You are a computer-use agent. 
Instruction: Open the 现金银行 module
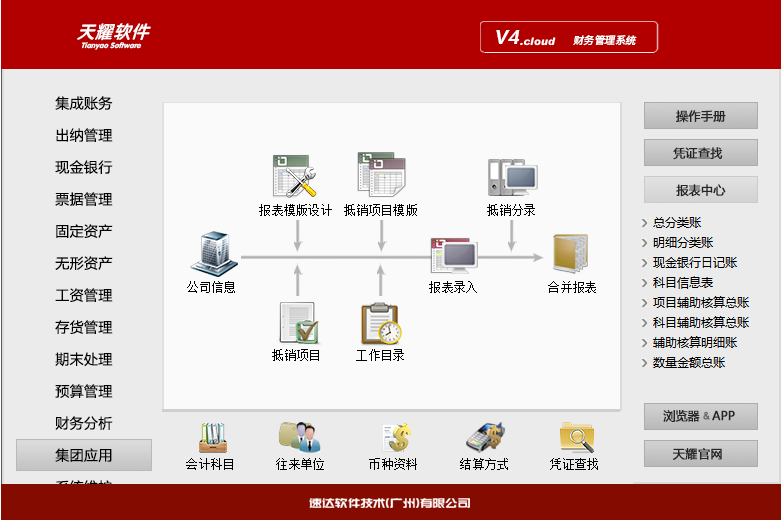[x=83, y=167]
